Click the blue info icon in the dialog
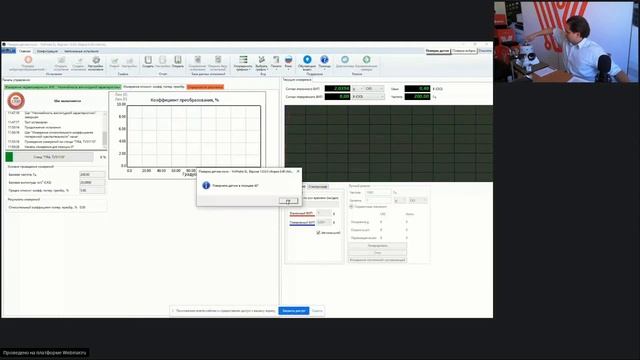The image size is (640, 360). 206,185
